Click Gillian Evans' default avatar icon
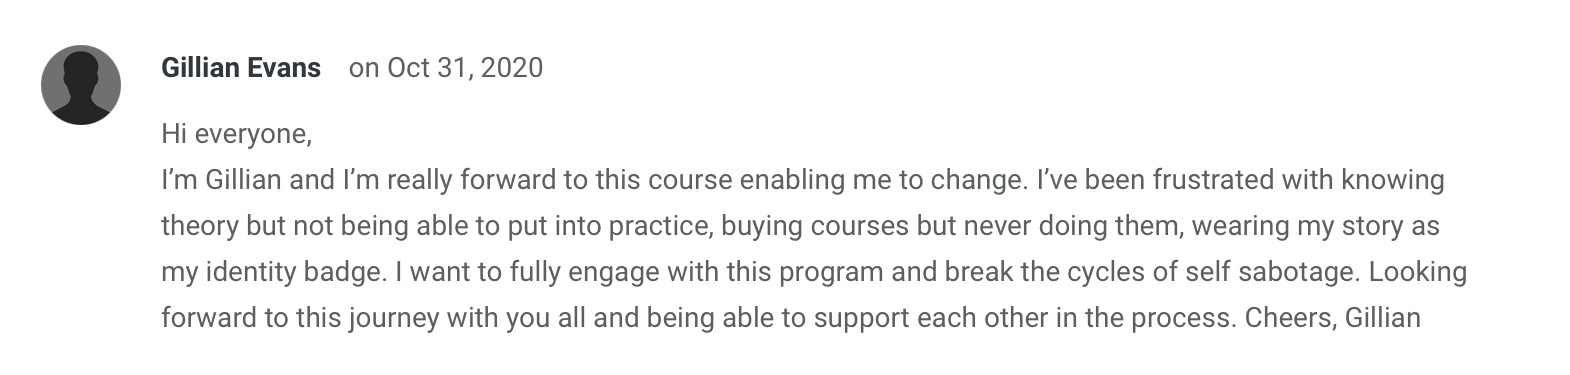Screen dimensions: 1570x375 pos(81,85)
